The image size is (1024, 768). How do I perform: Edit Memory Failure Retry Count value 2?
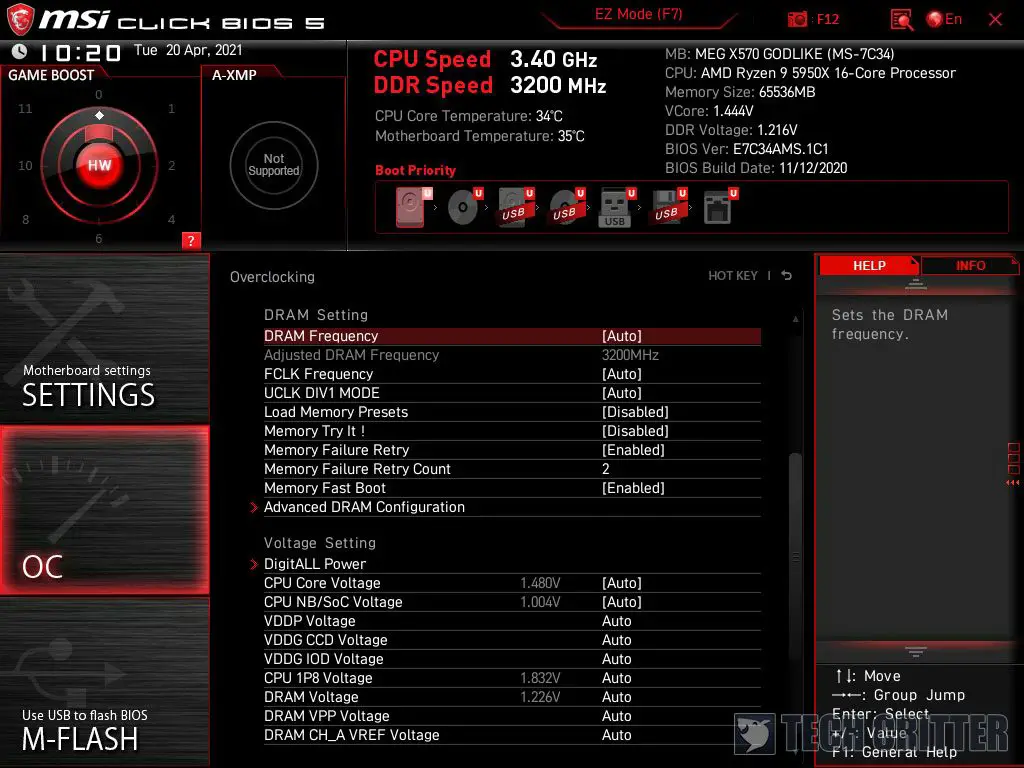click(x=512, y=468)
